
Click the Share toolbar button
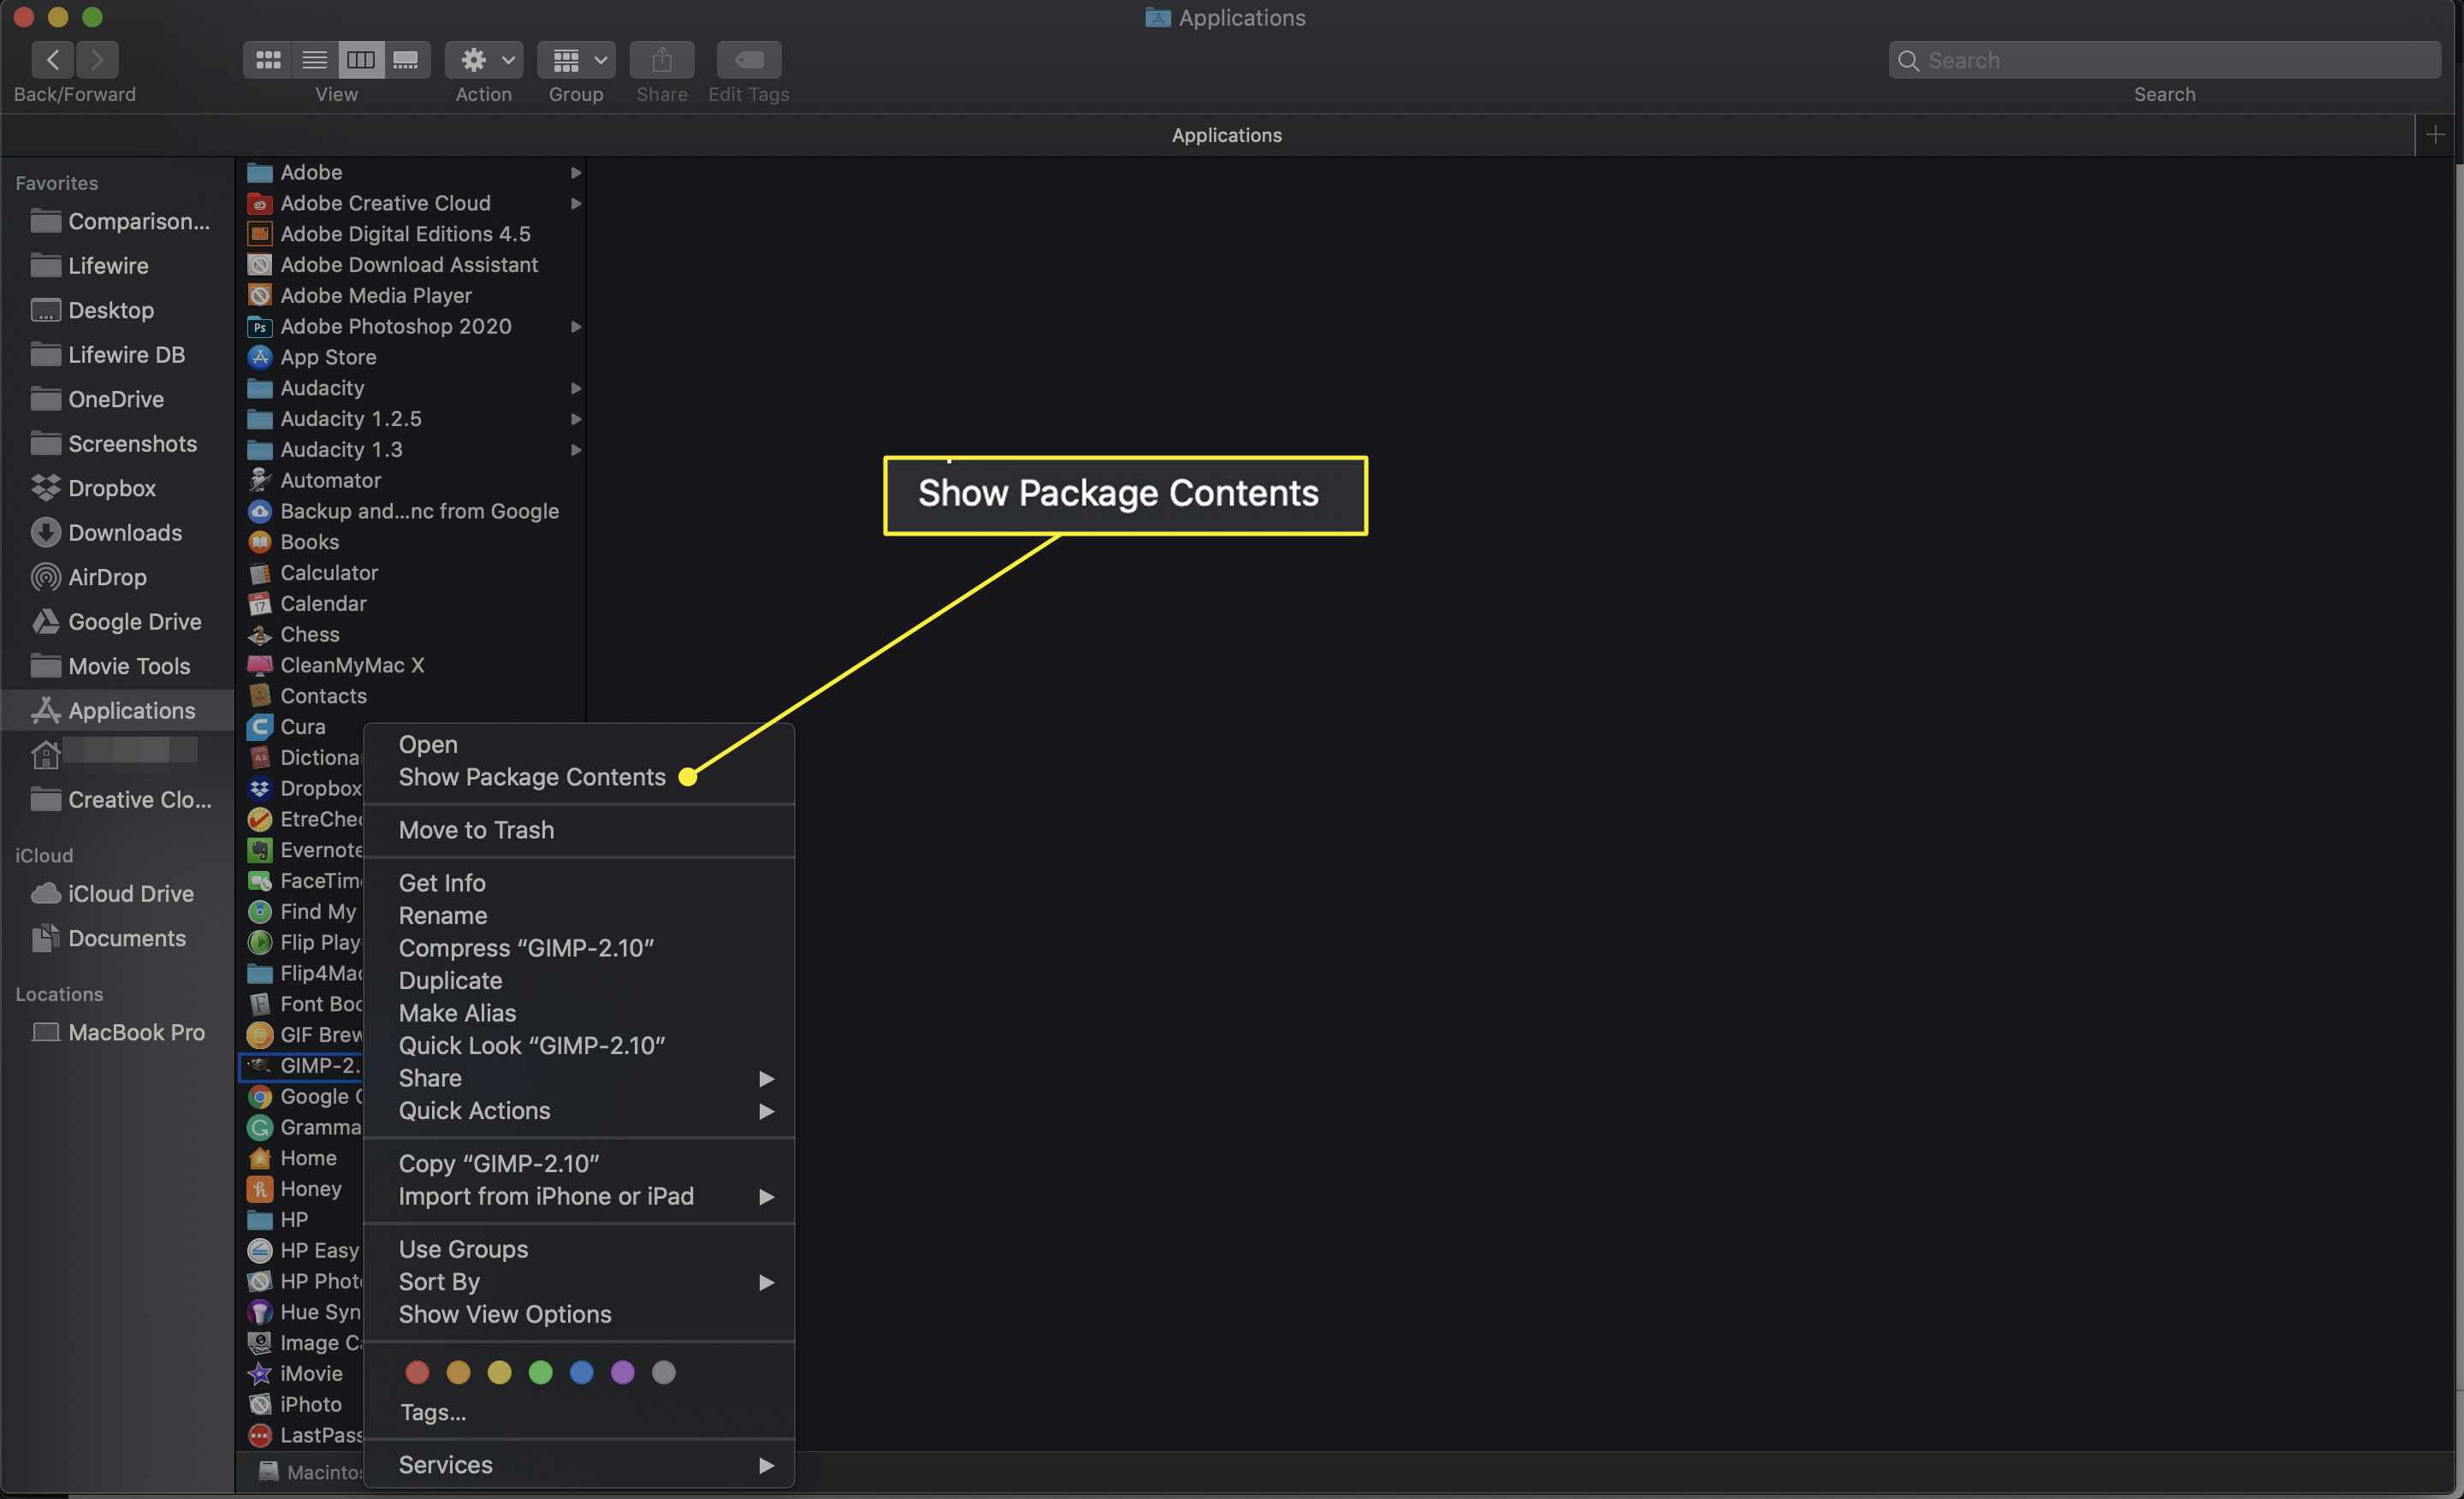click(x=662, y=60)
